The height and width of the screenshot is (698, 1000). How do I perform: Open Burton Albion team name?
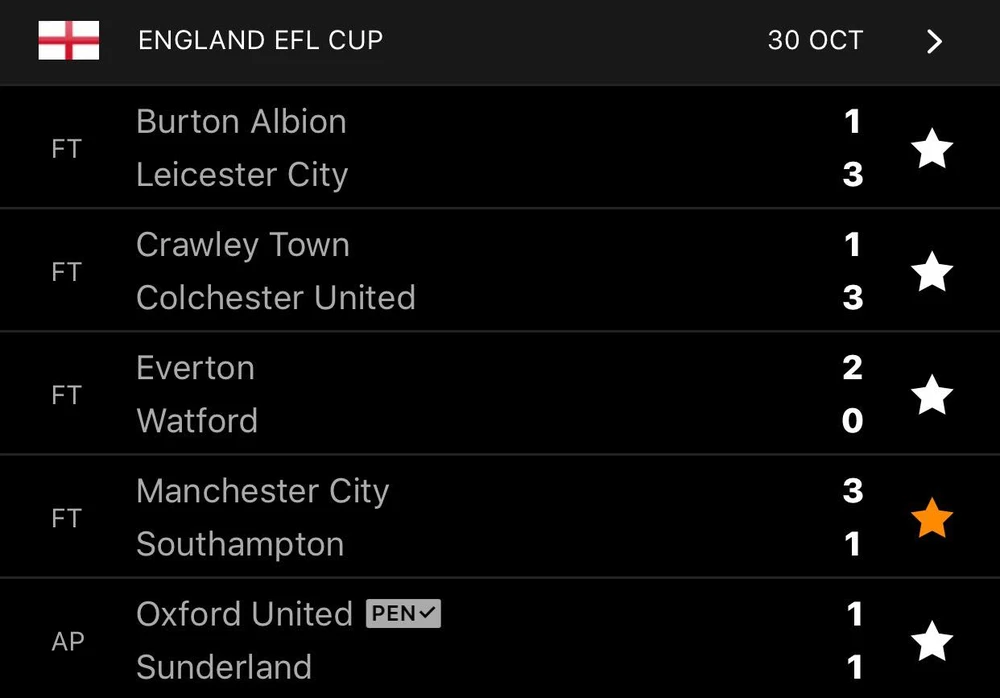coord(241,122)
